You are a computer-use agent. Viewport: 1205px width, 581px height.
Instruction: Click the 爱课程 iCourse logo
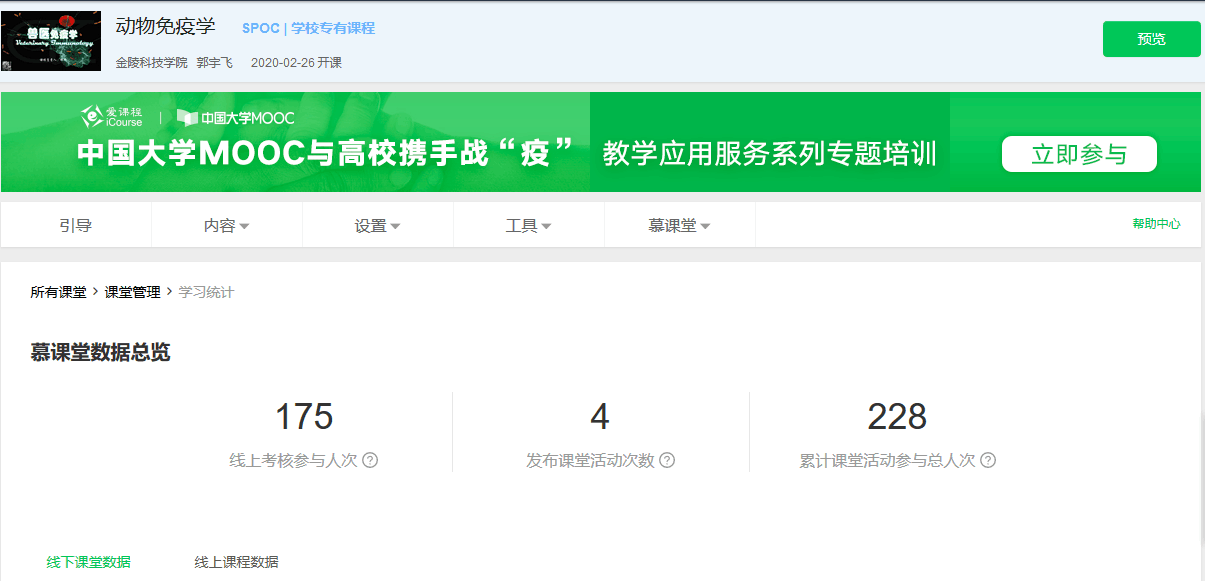(x=112, y=117)
